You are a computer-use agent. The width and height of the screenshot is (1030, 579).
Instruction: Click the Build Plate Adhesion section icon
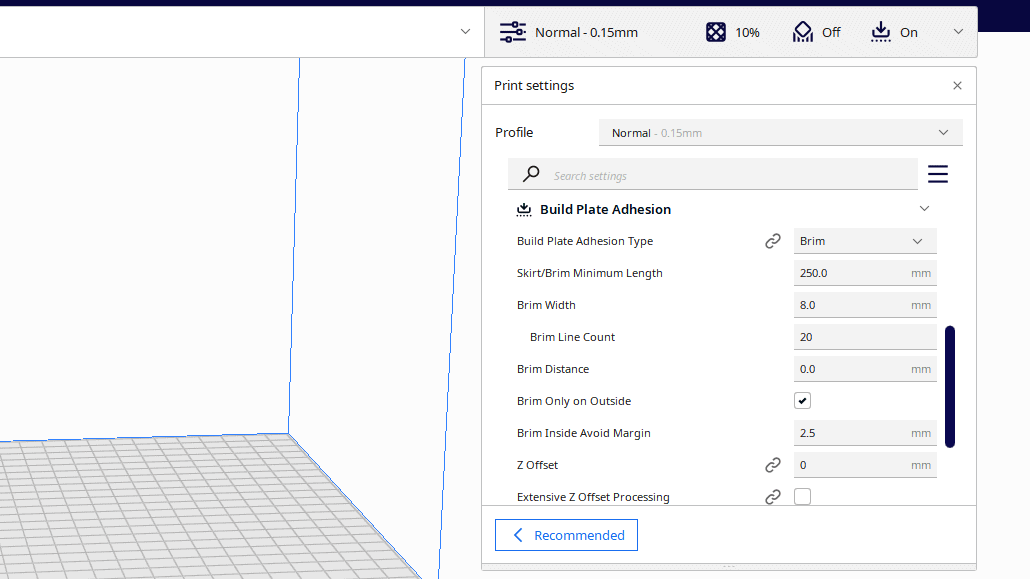click(x=524, y=209)
